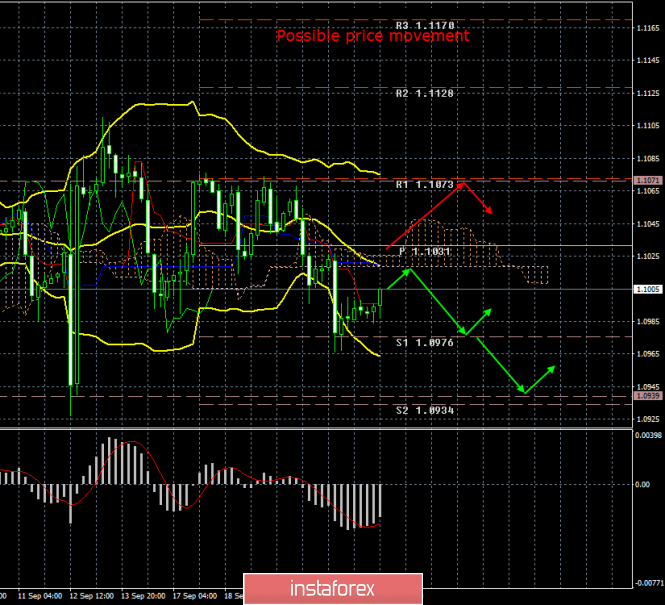Click the gray 1.1005 current price tag
This screenshot has width=665, height=605.
647,289
